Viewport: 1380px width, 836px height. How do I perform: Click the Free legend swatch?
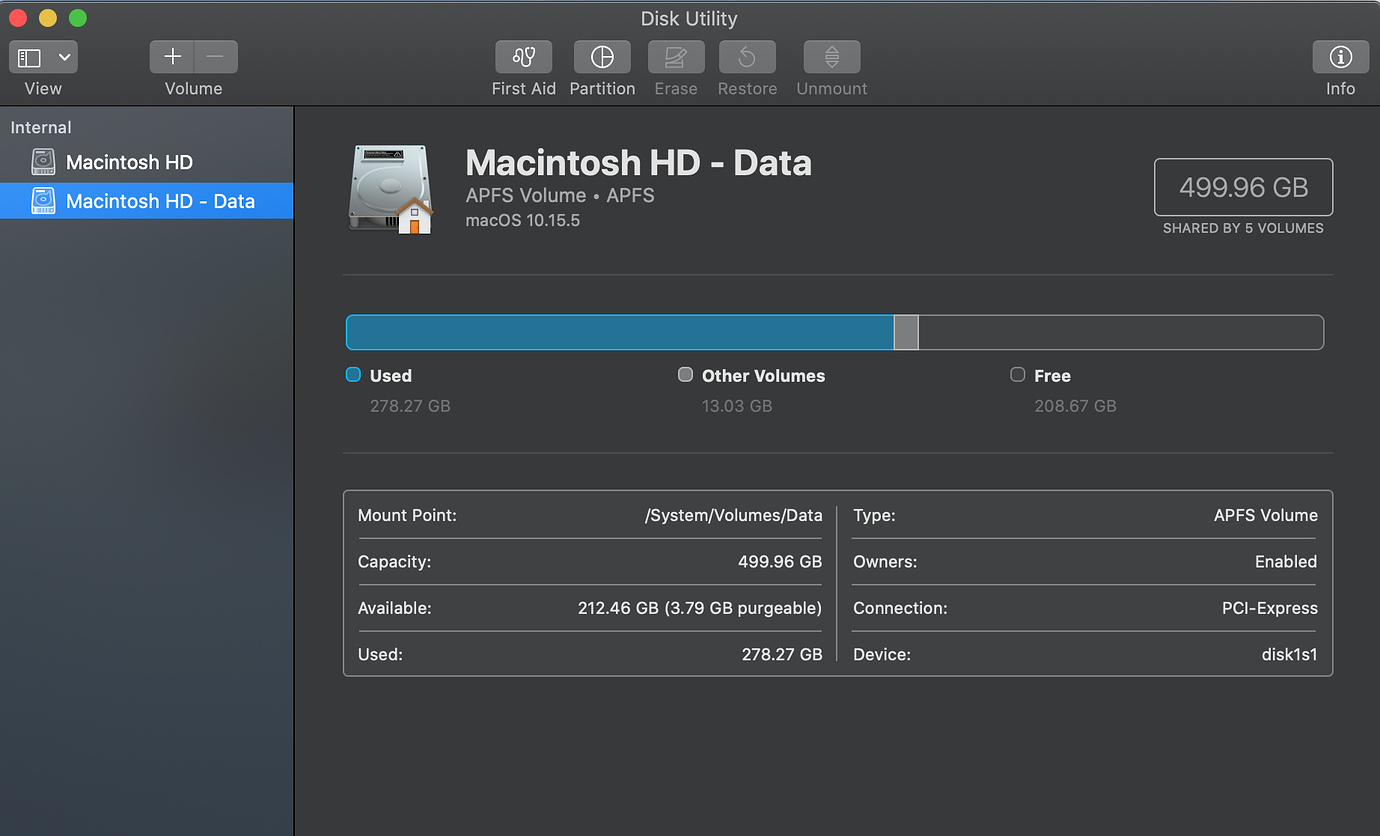pos(1017,375)
